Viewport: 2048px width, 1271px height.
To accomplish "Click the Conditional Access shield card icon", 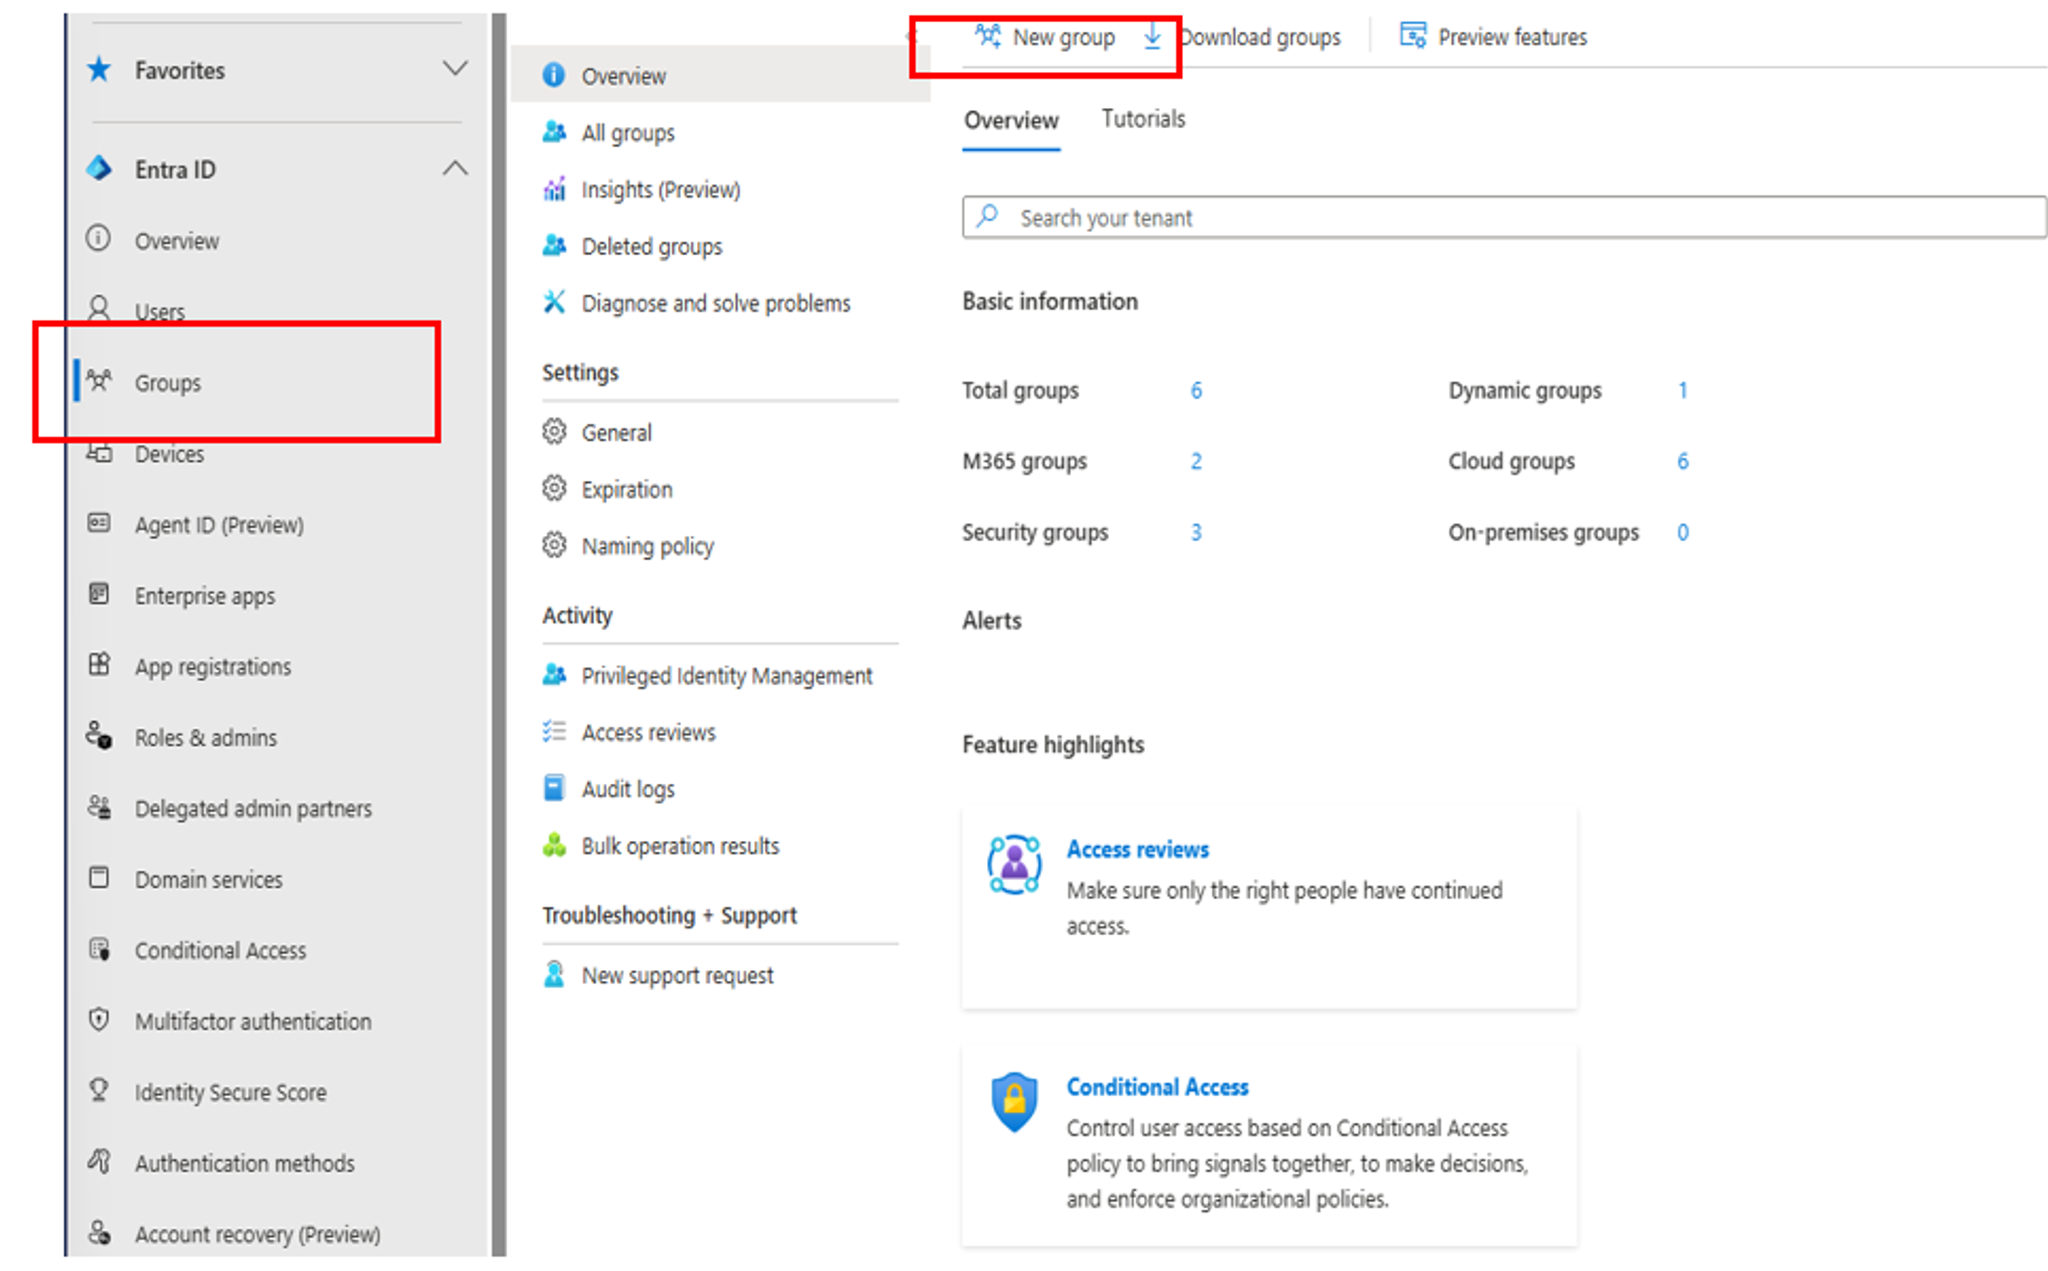I will (x=1014, y=1101).
